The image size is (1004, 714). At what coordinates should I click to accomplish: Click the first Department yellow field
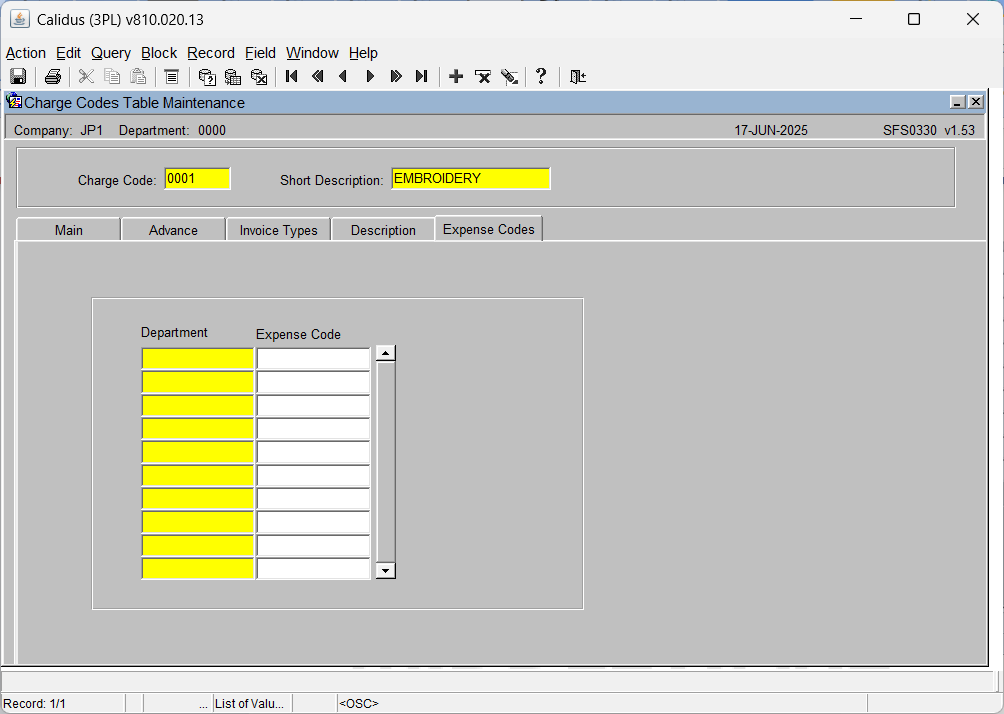pos(198,359)
